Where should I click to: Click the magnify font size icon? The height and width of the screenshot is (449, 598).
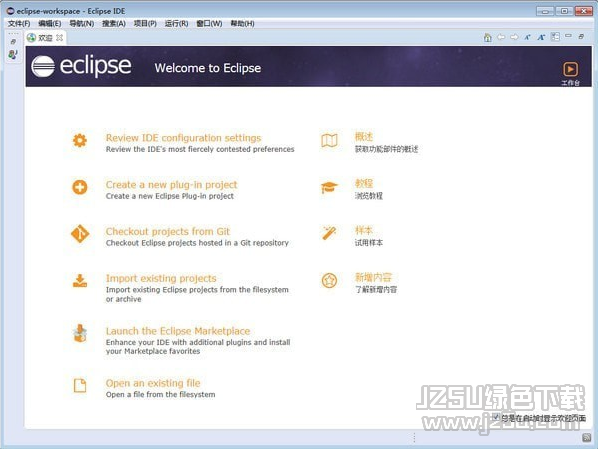coord(541,37)
